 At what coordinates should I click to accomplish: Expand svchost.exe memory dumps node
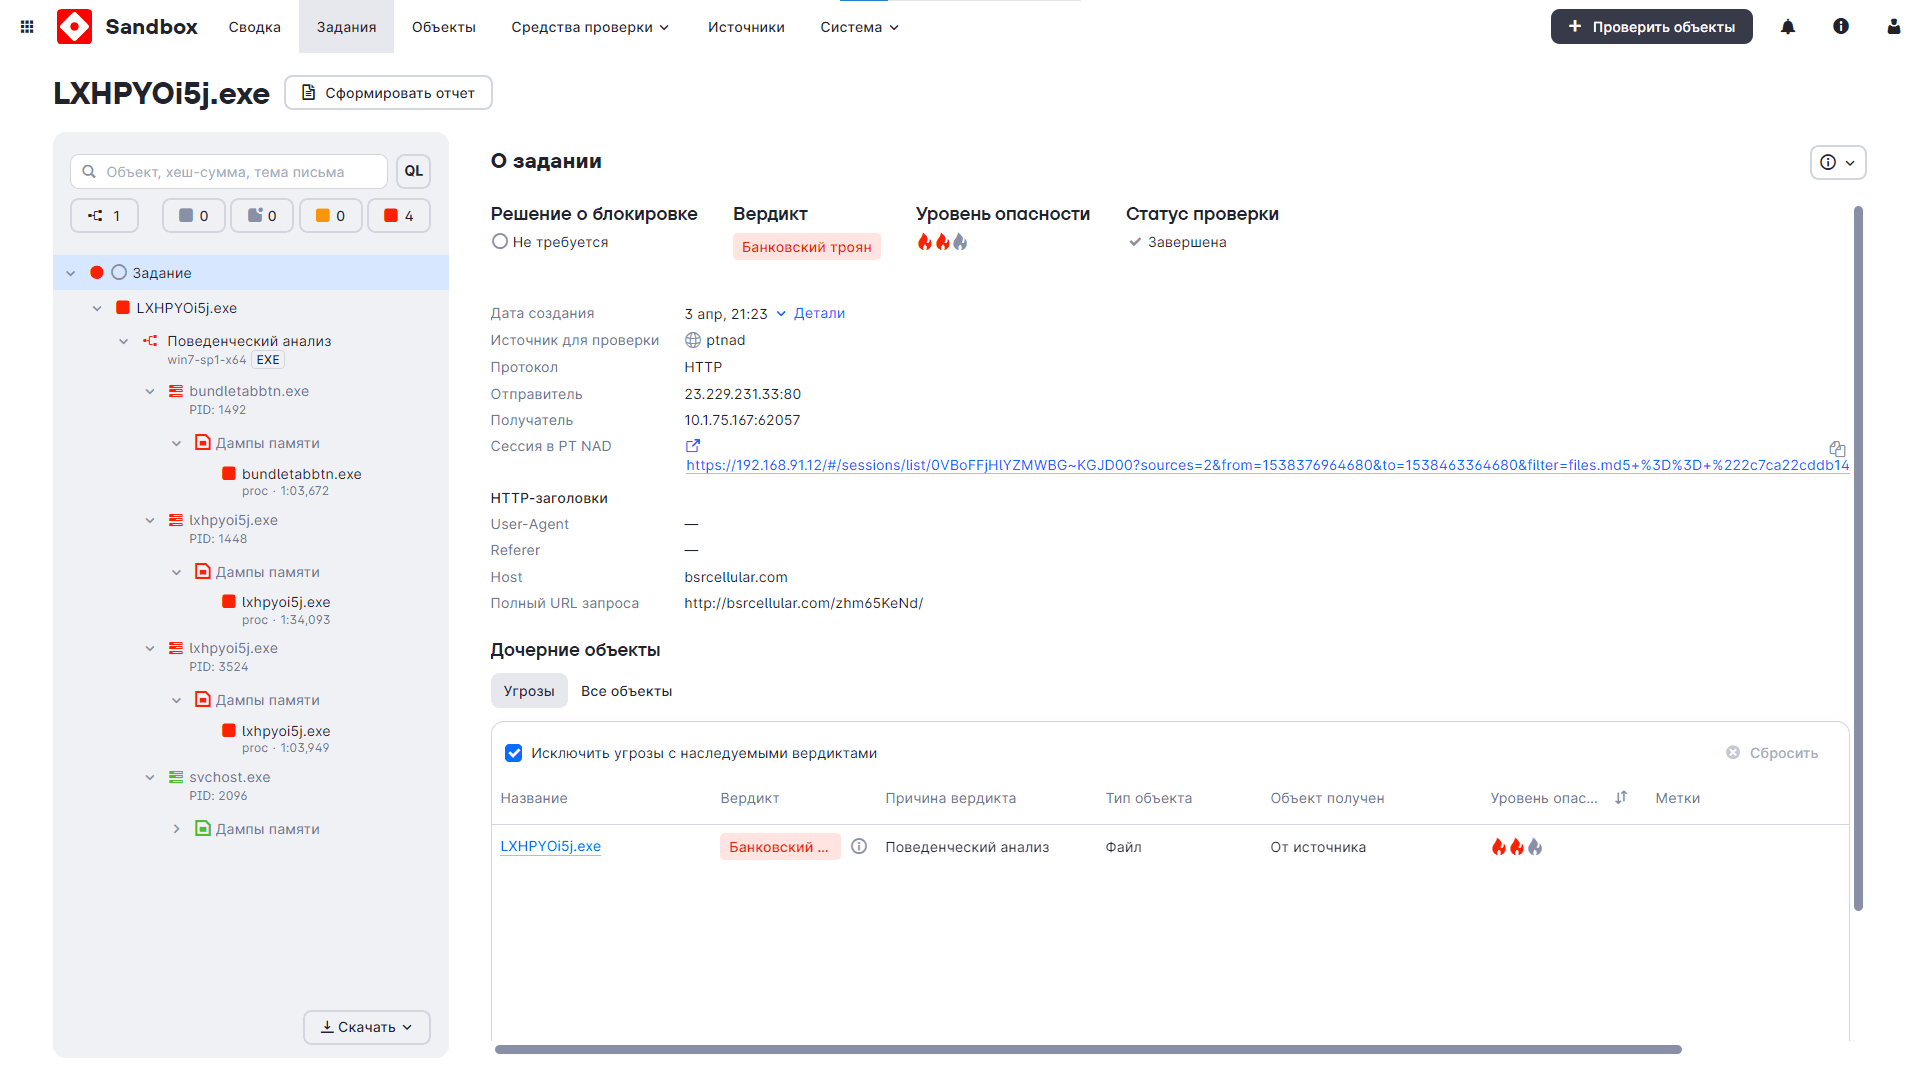tap(177, 829)
